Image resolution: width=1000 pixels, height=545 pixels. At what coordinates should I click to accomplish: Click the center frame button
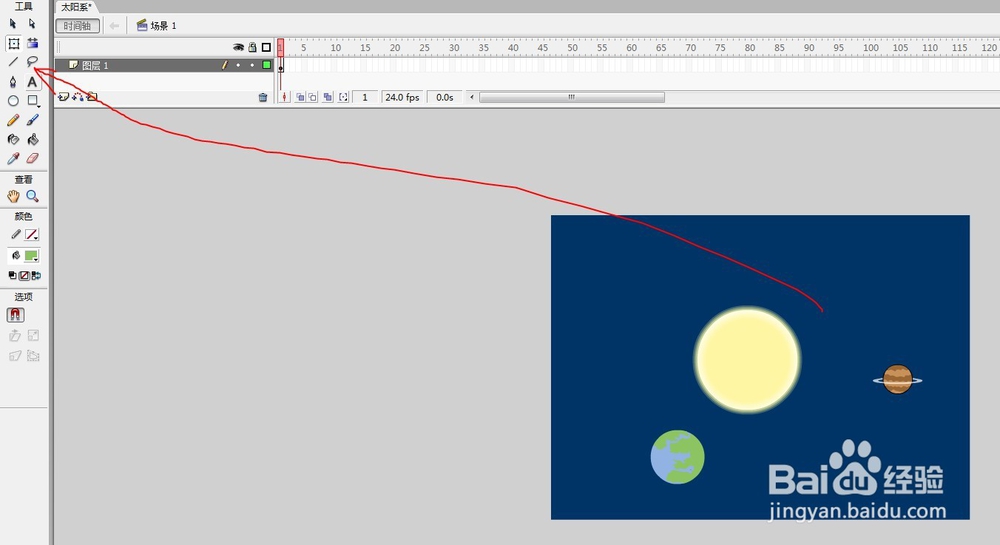click(x=284, y=97)
